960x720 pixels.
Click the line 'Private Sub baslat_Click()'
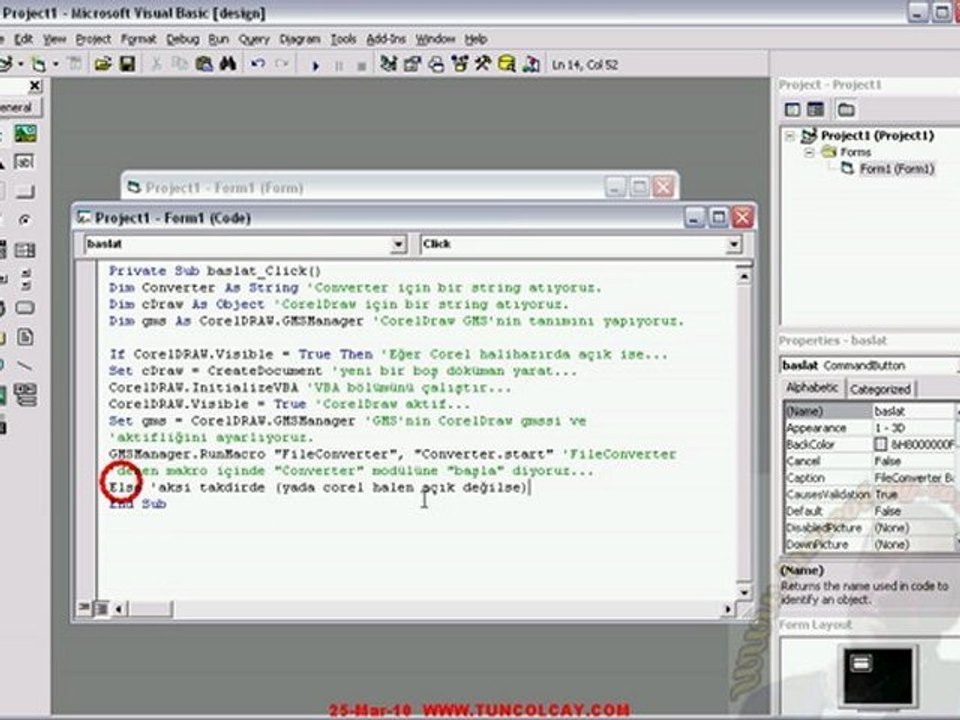click(214, 271)
